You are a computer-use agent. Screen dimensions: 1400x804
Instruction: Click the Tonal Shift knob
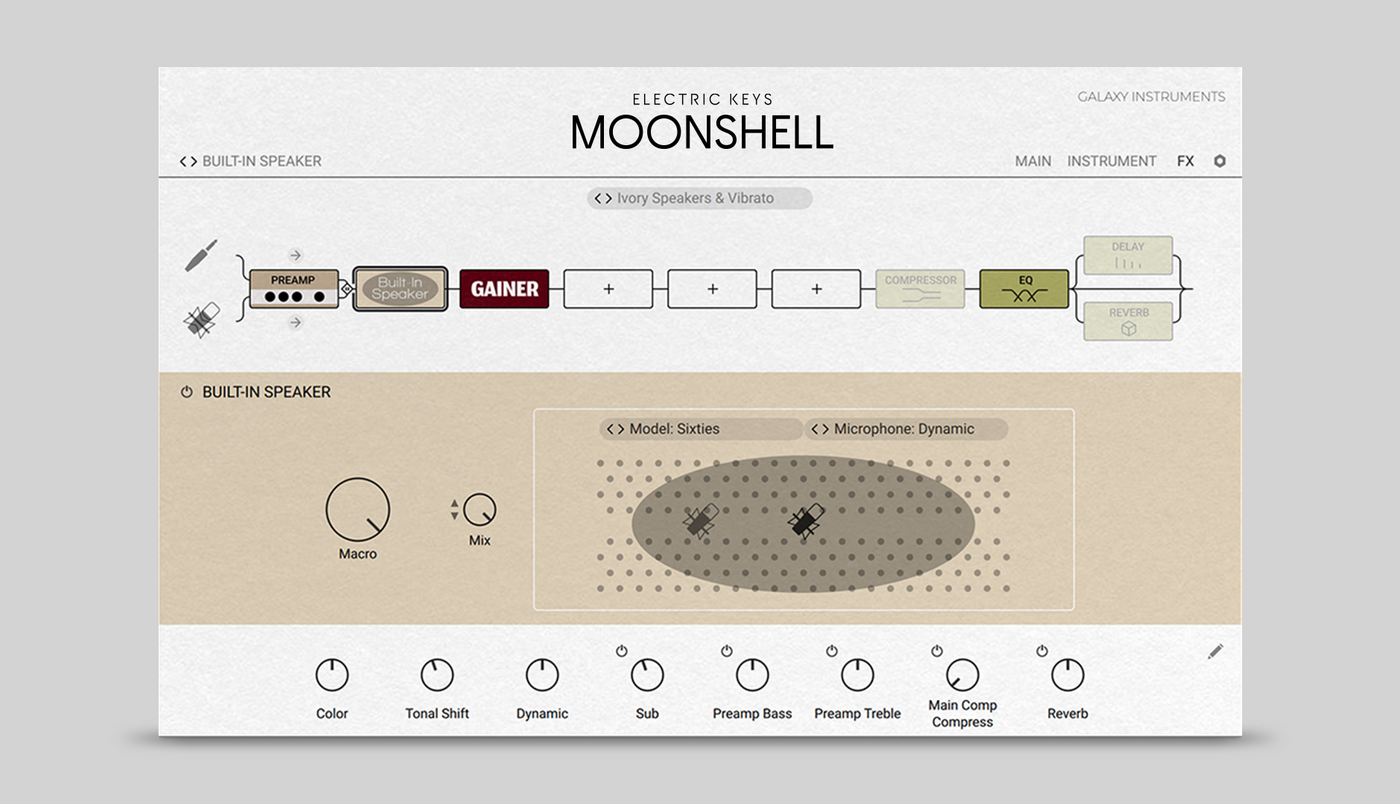437,676
